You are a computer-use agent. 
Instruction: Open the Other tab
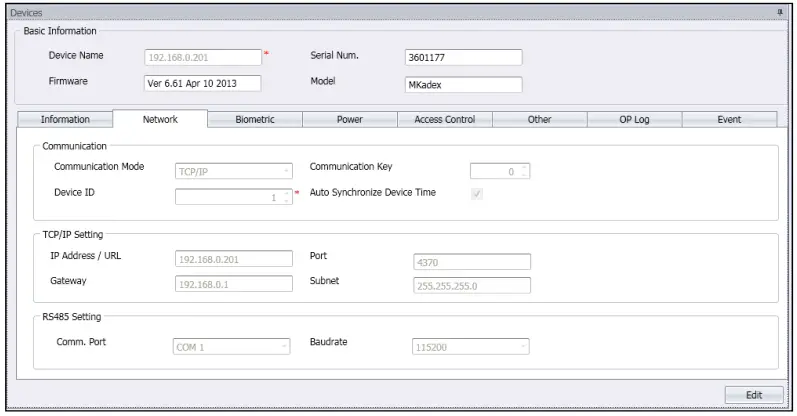point(539,120)
